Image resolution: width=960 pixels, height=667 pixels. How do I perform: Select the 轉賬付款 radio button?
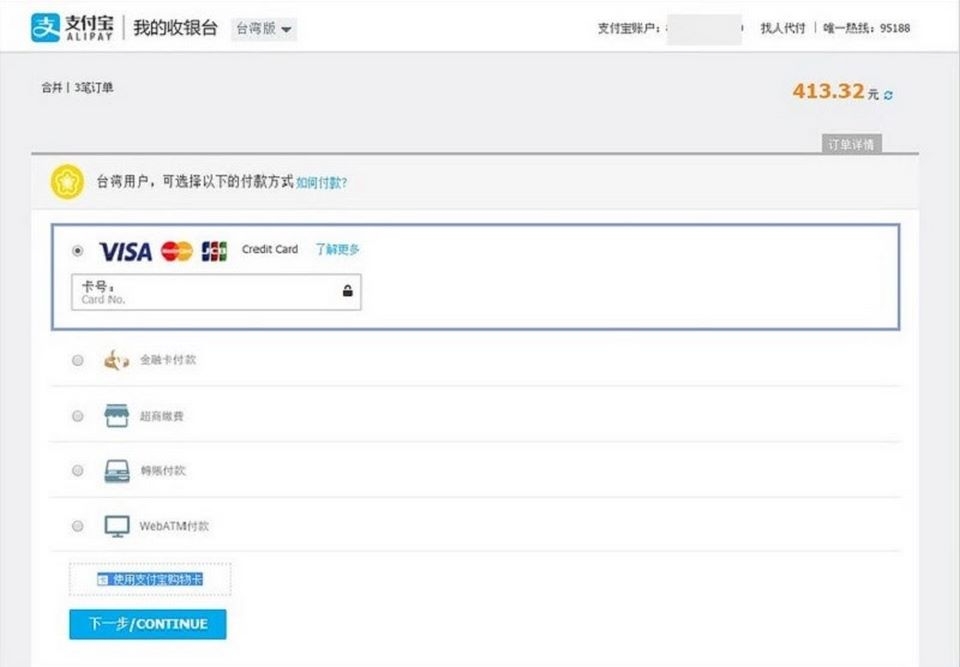(78, 470)
